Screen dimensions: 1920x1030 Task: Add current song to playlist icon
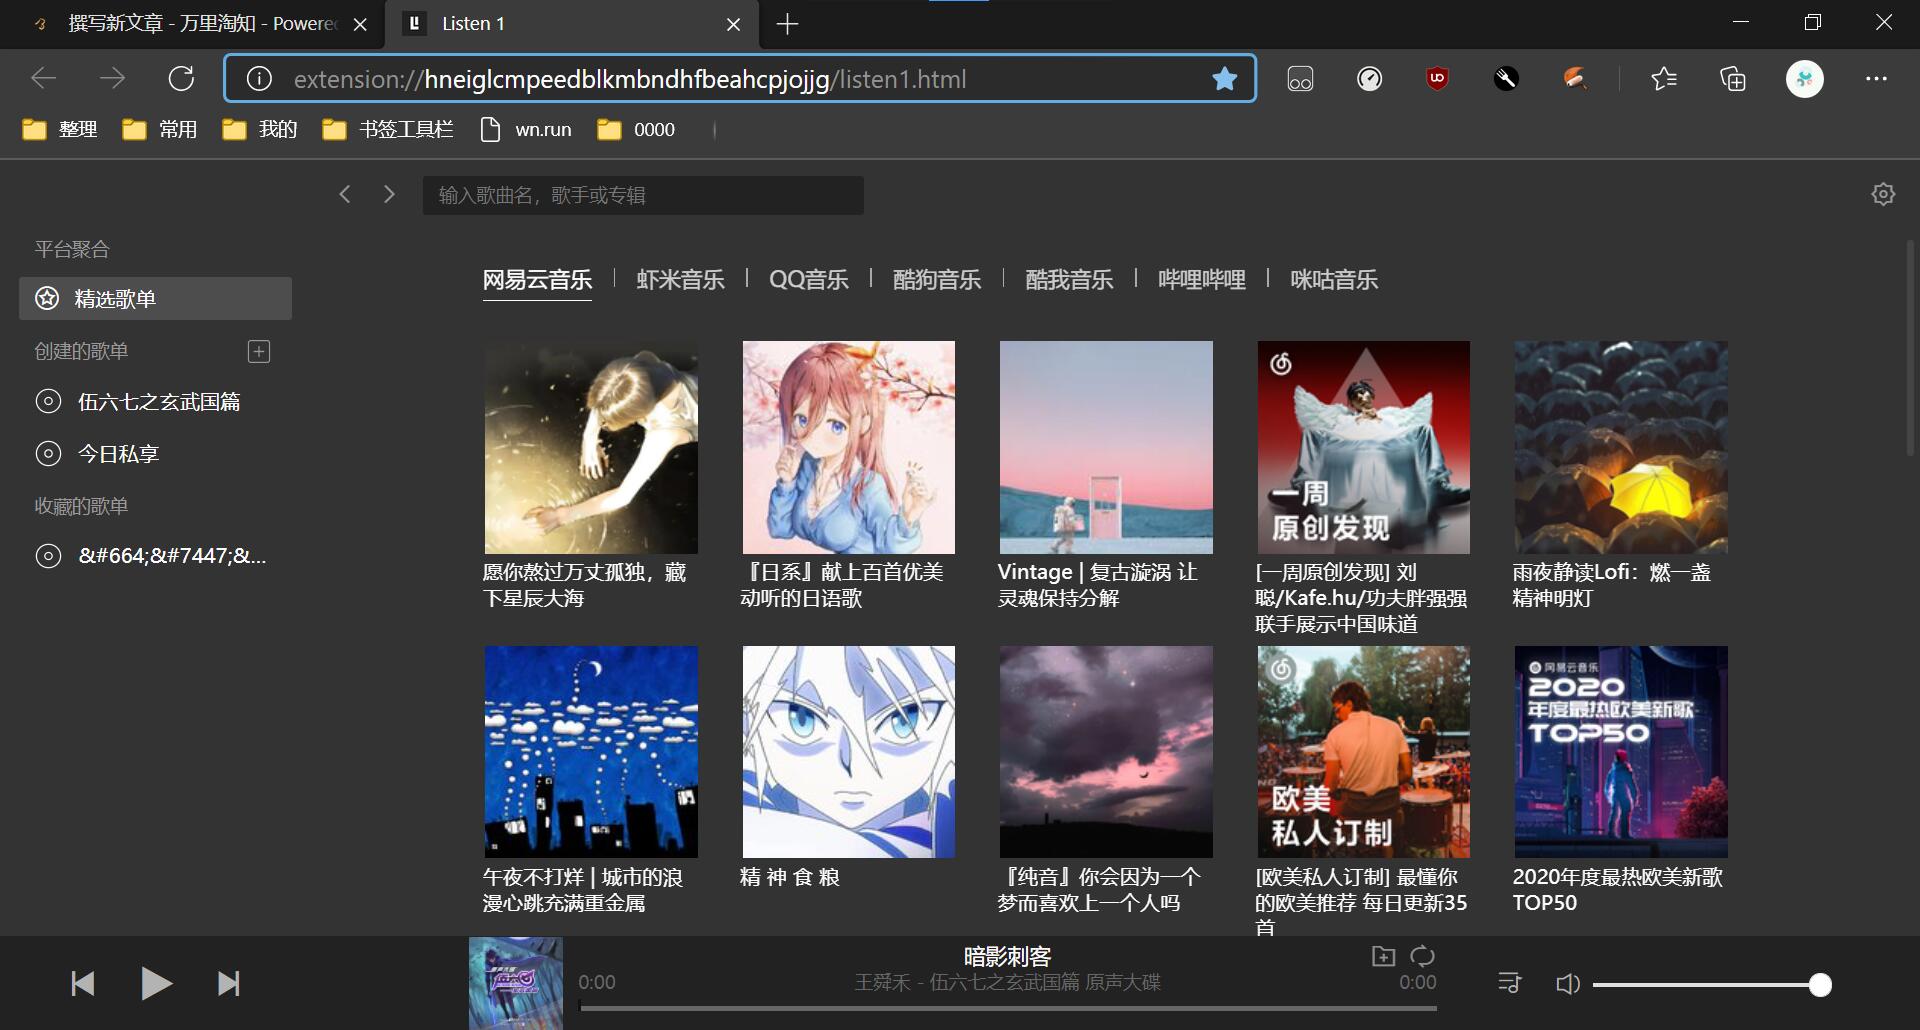(x=1383, y=956)
